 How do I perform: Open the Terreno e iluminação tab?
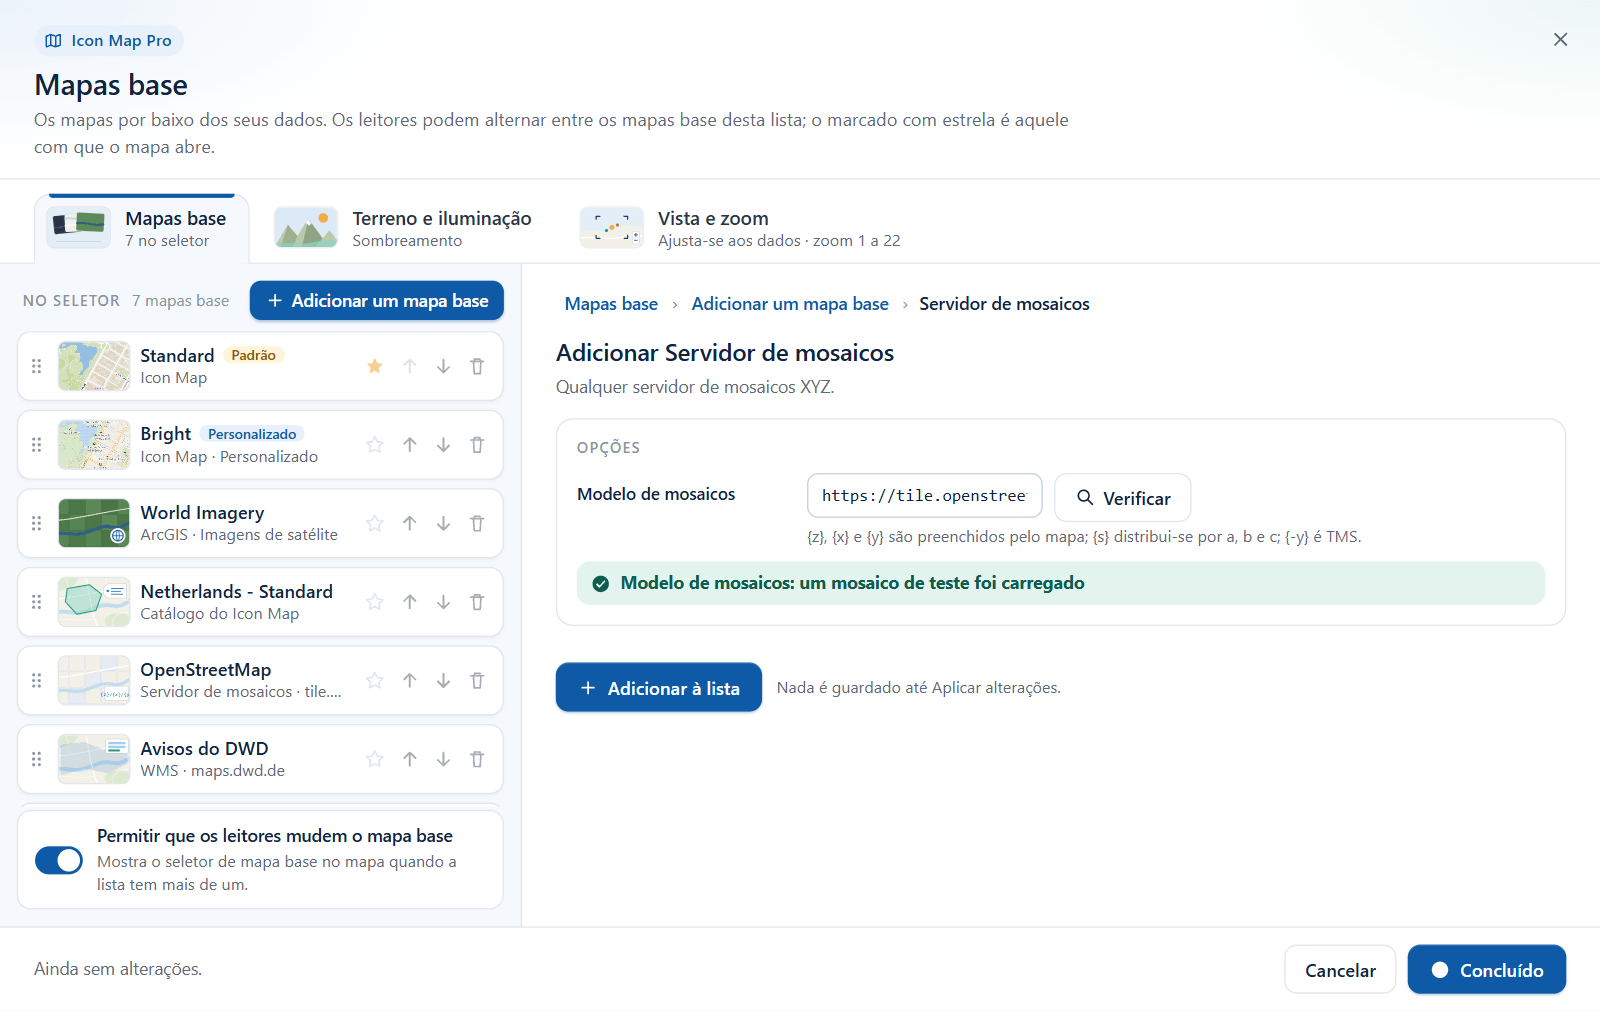pyautogui.click(x=403, y=228)
